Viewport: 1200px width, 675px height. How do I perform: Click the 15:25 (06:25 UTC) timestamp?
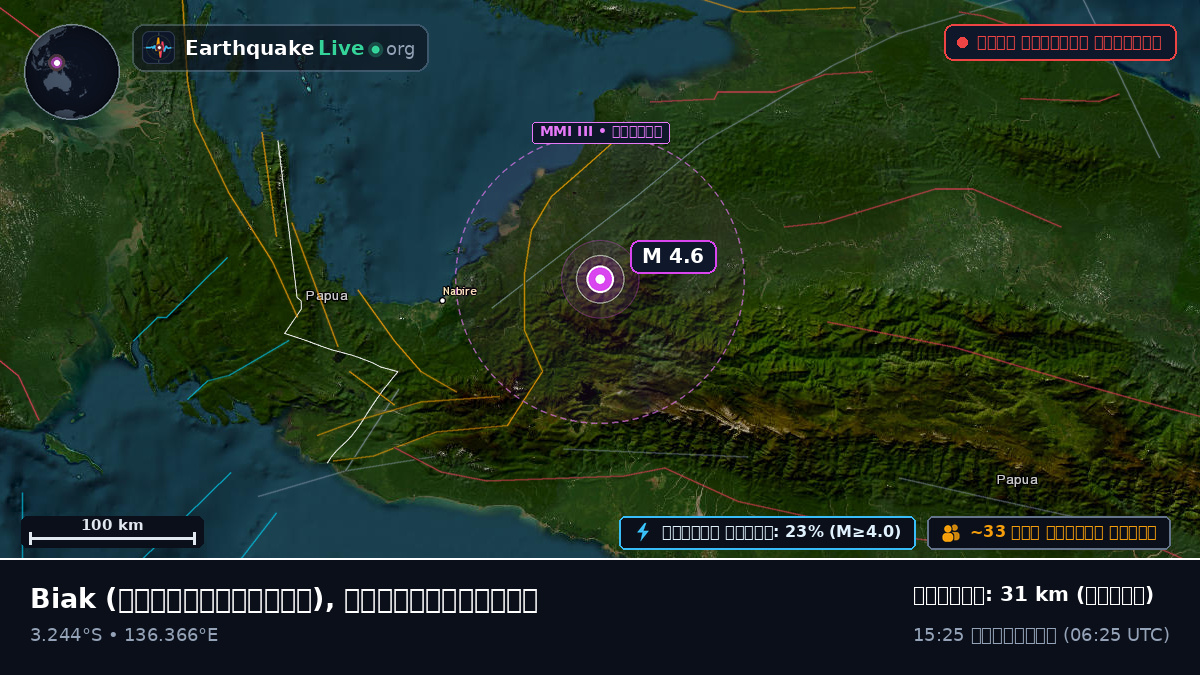click(x=1041, y=635)
